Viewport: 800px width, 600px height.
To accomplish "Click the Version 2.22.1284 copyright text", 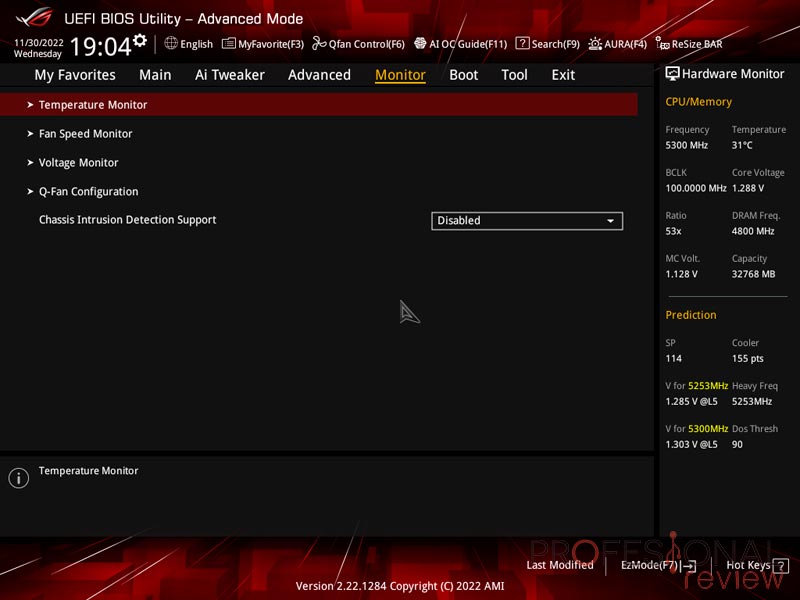I will tap(400, 586).
